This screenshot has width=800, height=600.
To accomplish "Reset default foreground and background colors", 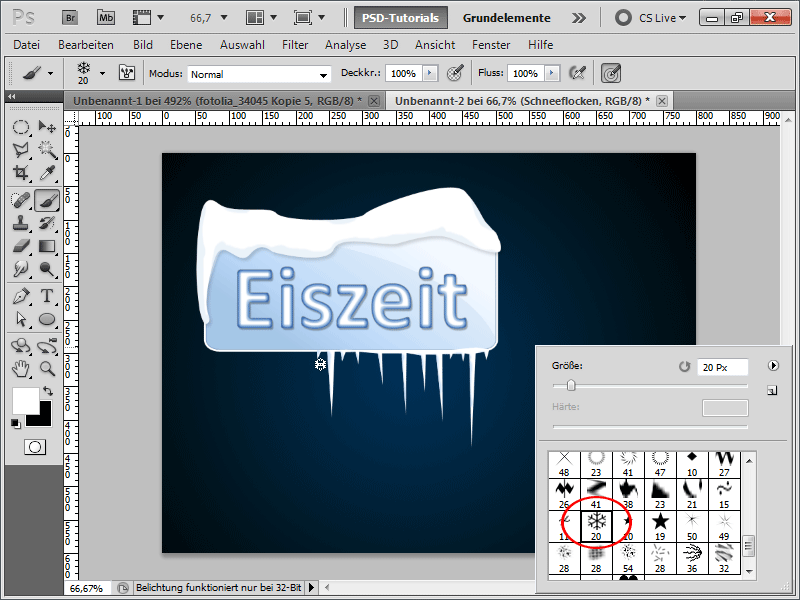I will (15, 423).
